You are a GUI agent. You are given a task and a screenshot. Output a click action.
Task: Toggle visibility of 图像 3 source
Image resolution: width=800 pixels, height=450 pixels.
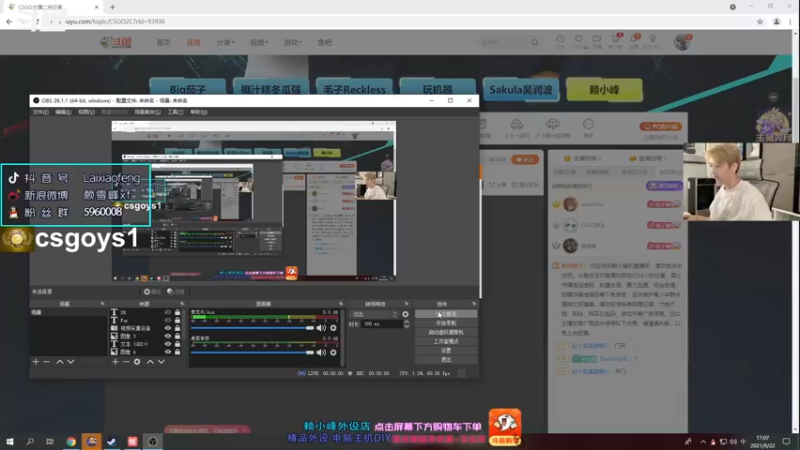click(167, 336)
